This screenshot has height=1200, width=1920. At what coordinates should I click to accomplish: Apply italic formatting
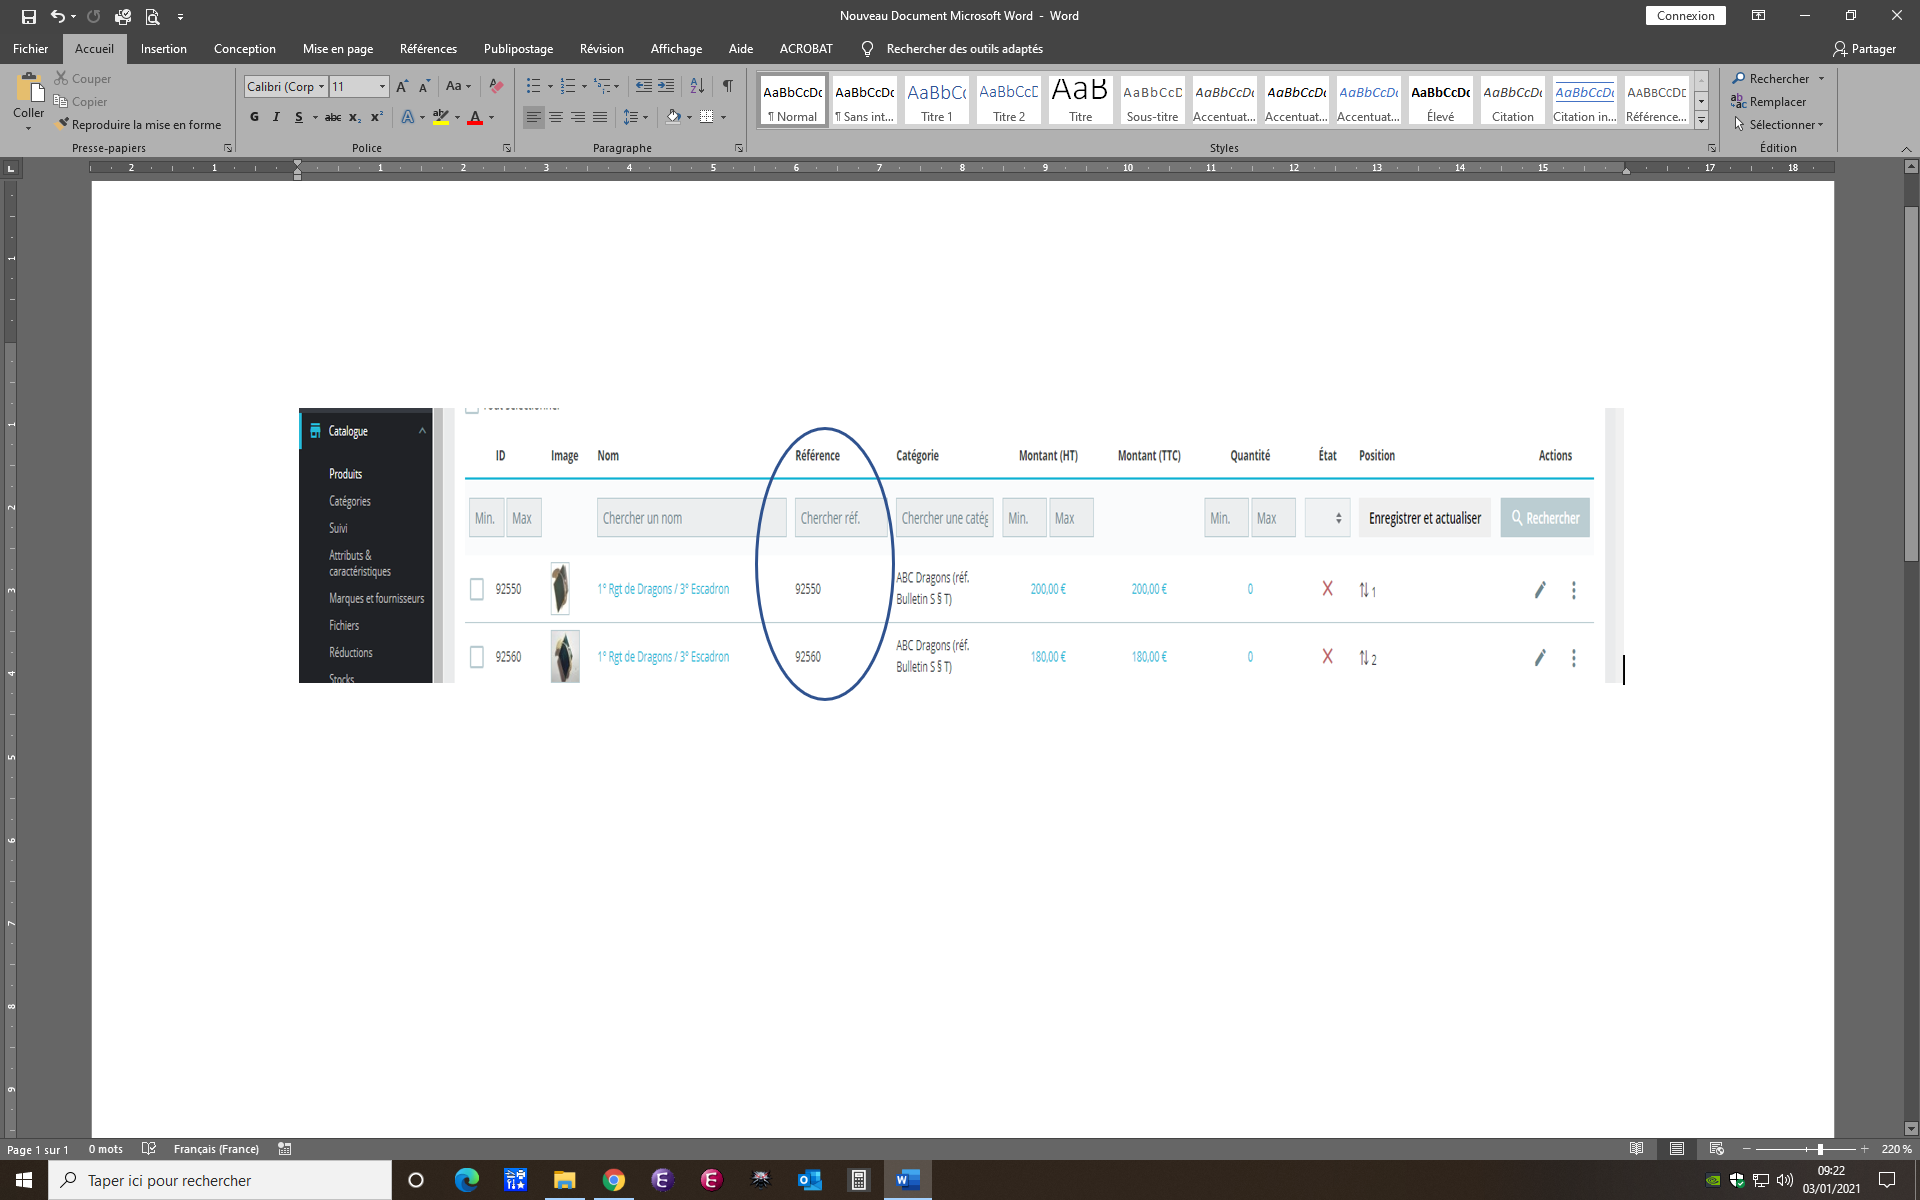276,117
